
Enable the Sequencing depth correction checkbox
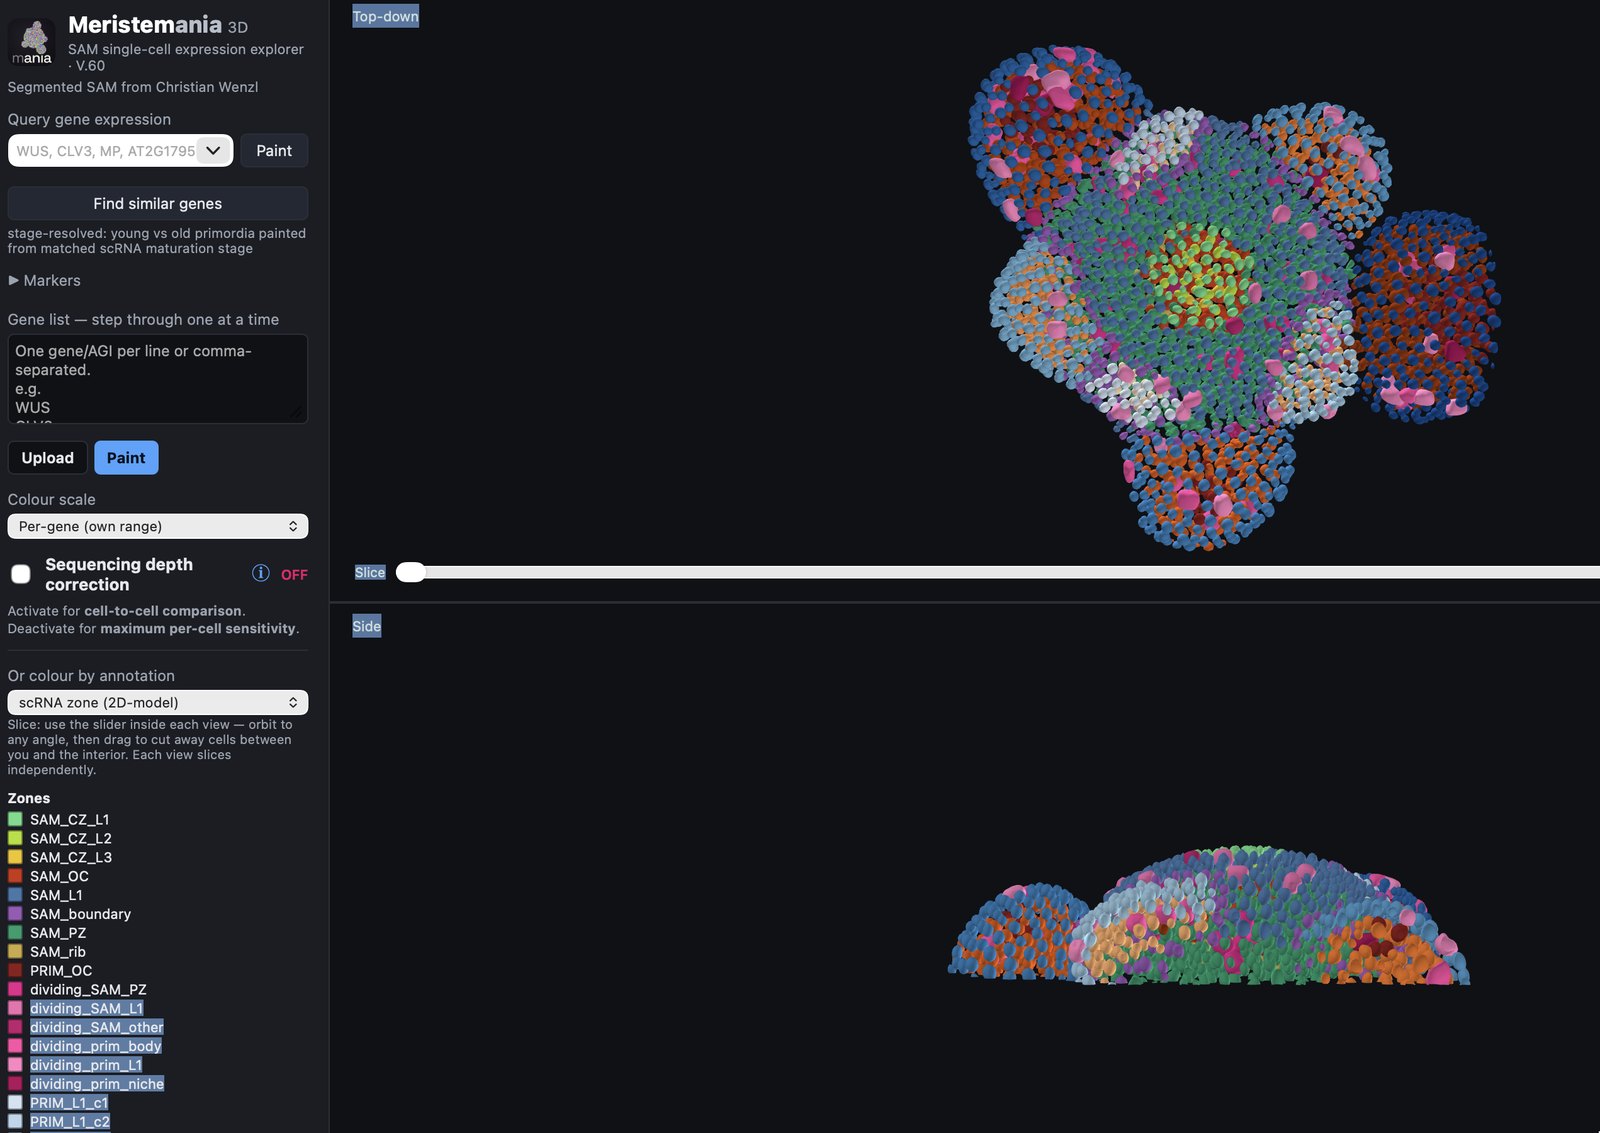tap(21, 574)
